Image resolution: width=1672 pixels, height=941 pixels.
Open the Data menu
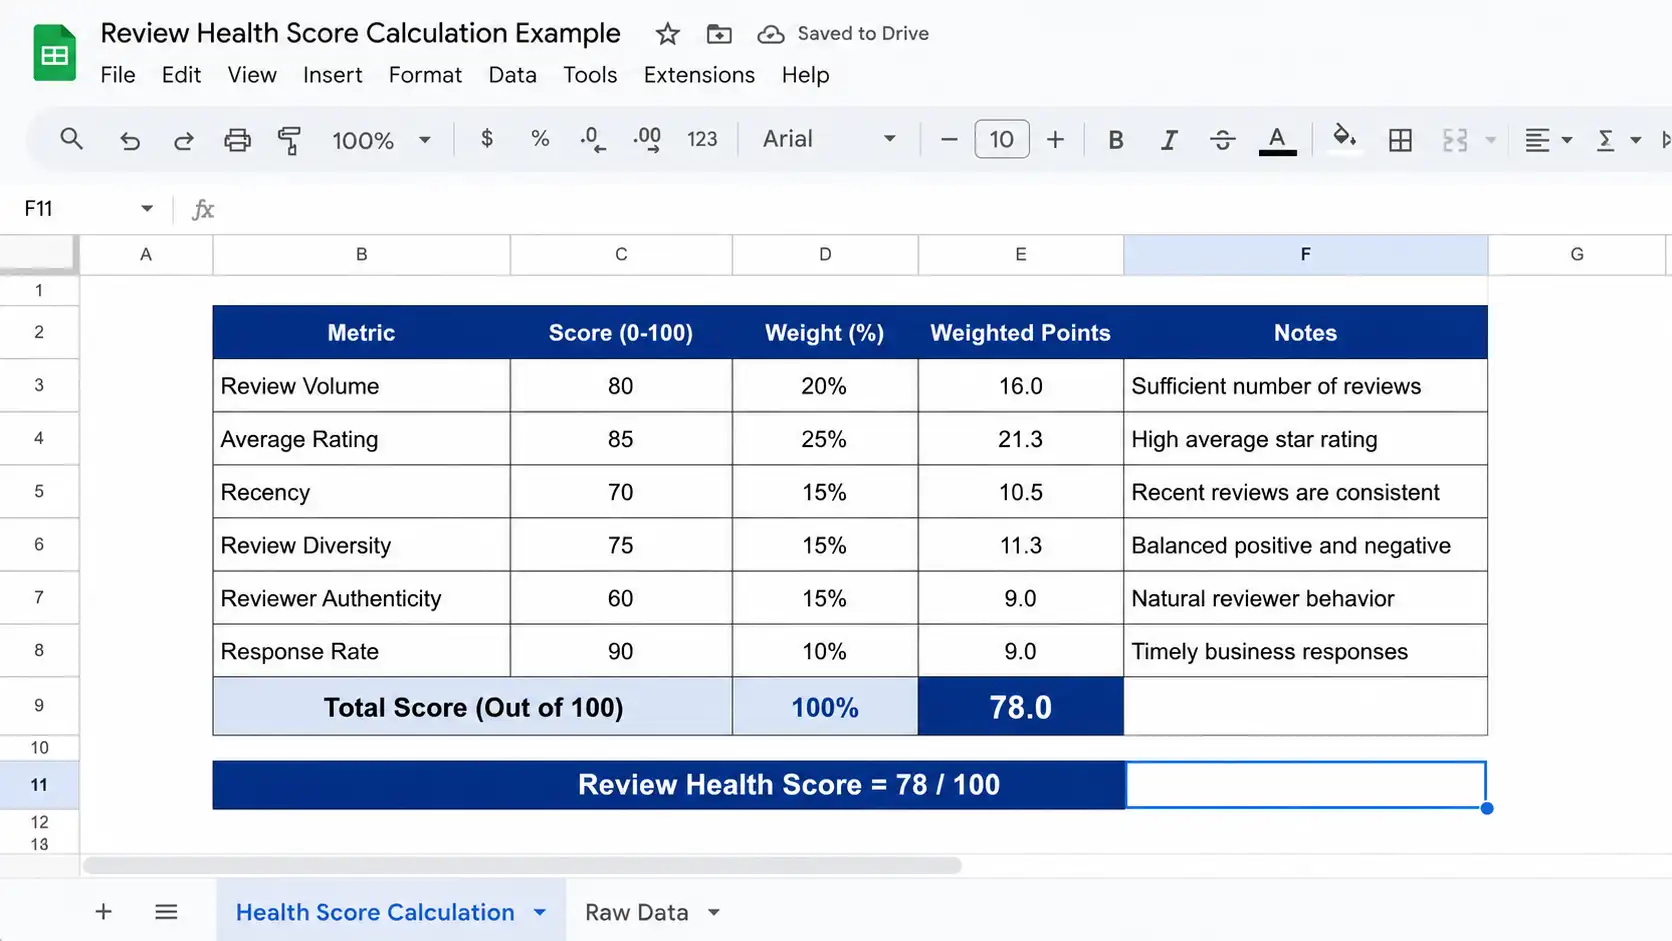[512, 75]
